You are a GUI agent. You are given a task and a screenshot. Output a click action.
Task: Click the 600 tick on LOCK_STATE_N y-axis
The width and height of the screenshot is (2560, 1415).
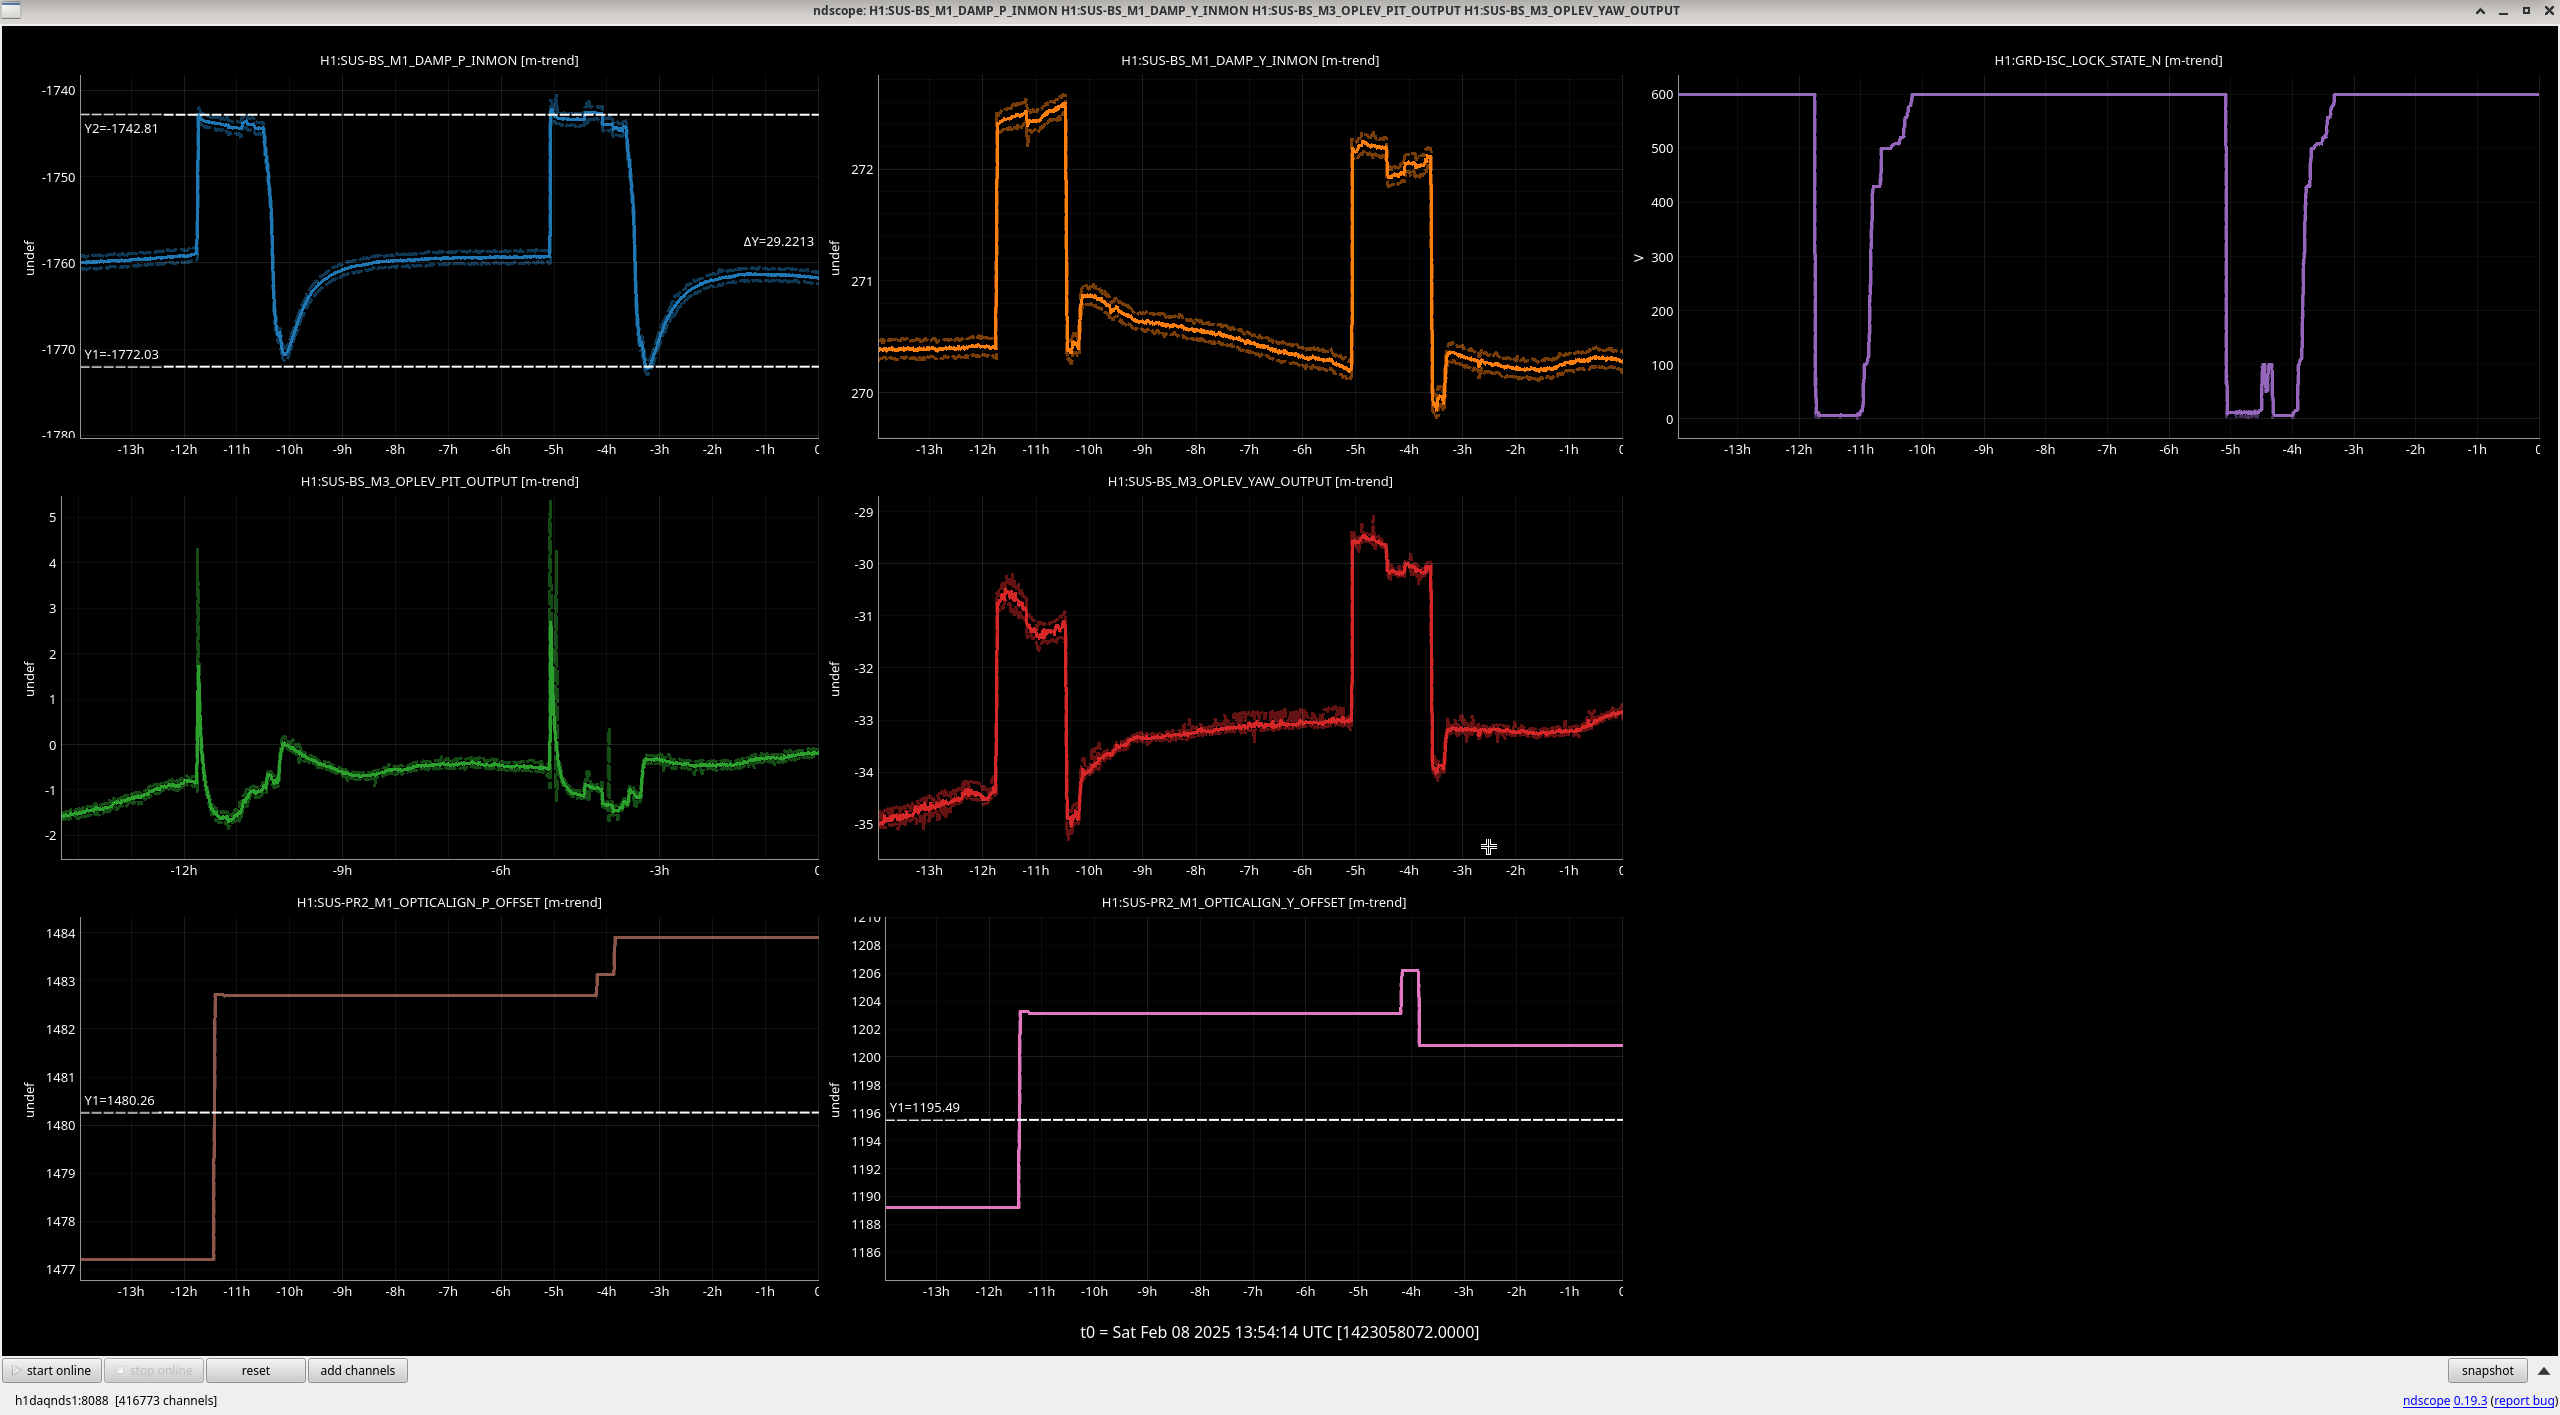[1662, 94]
